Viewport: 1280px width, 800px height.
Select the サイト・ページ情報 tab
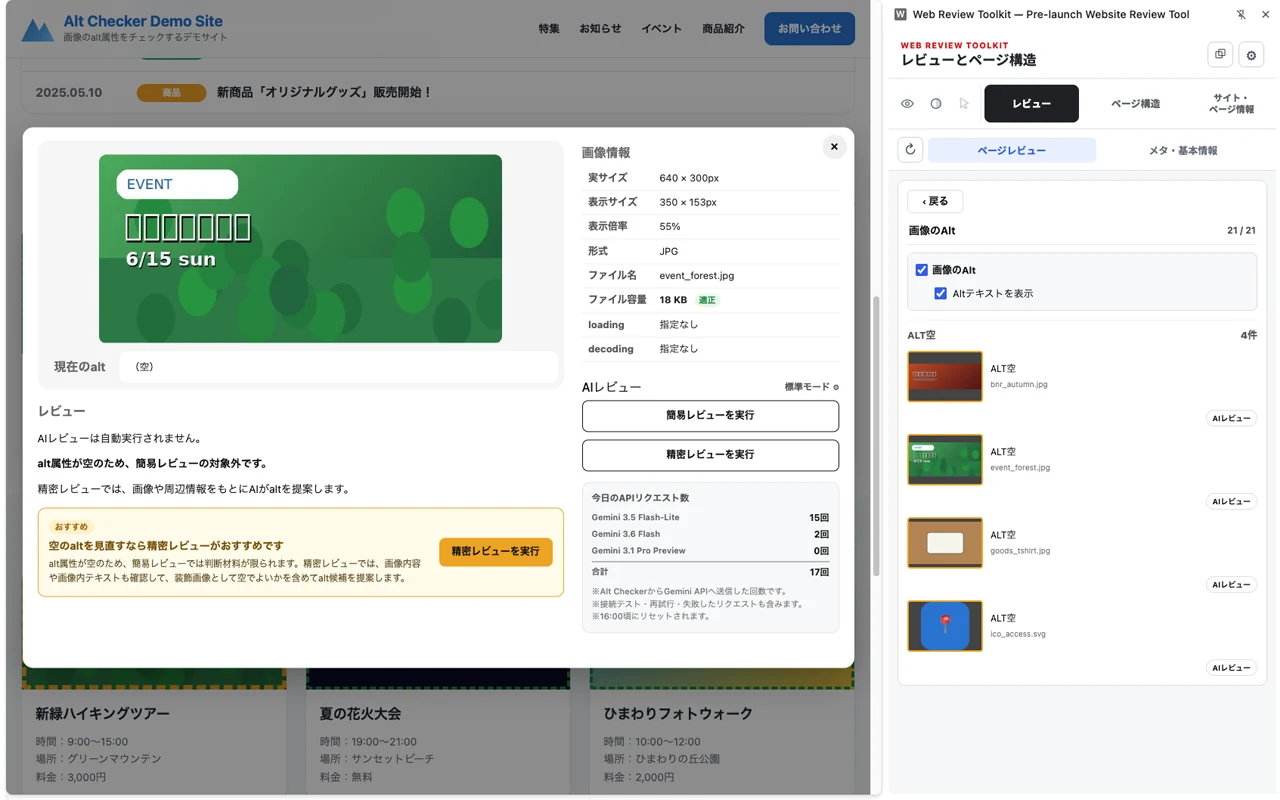click(1231, 104)
